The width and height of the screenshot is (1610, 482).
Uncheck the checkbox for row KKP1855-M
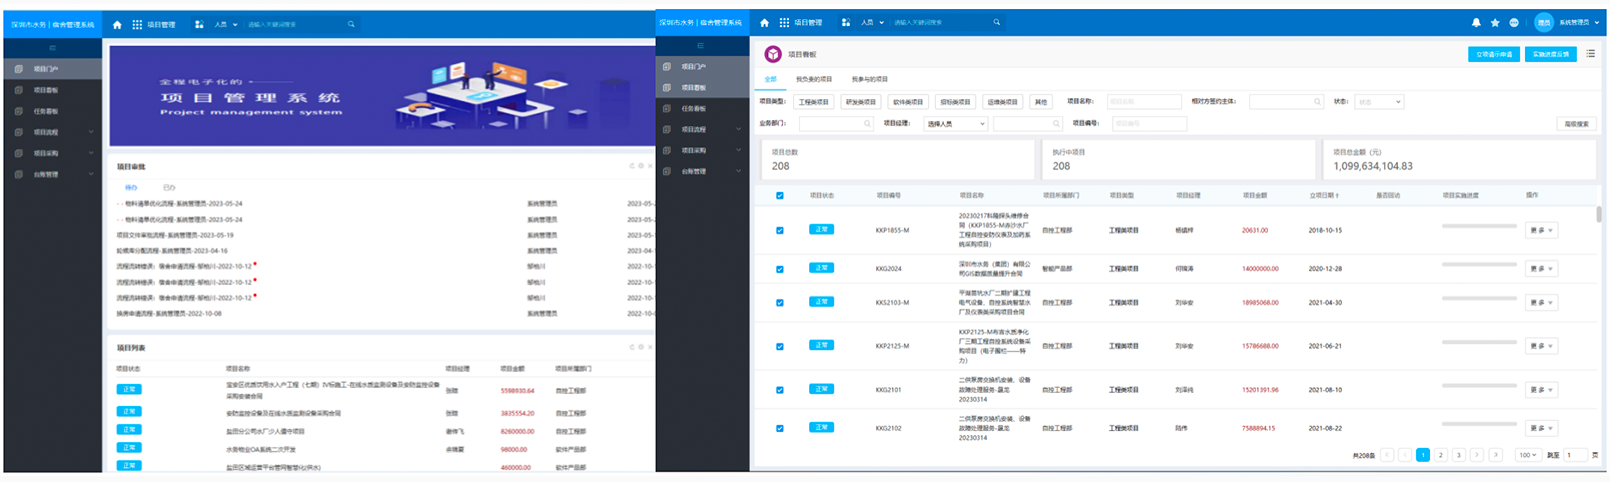pyautogui.click(x=780, y=231)
